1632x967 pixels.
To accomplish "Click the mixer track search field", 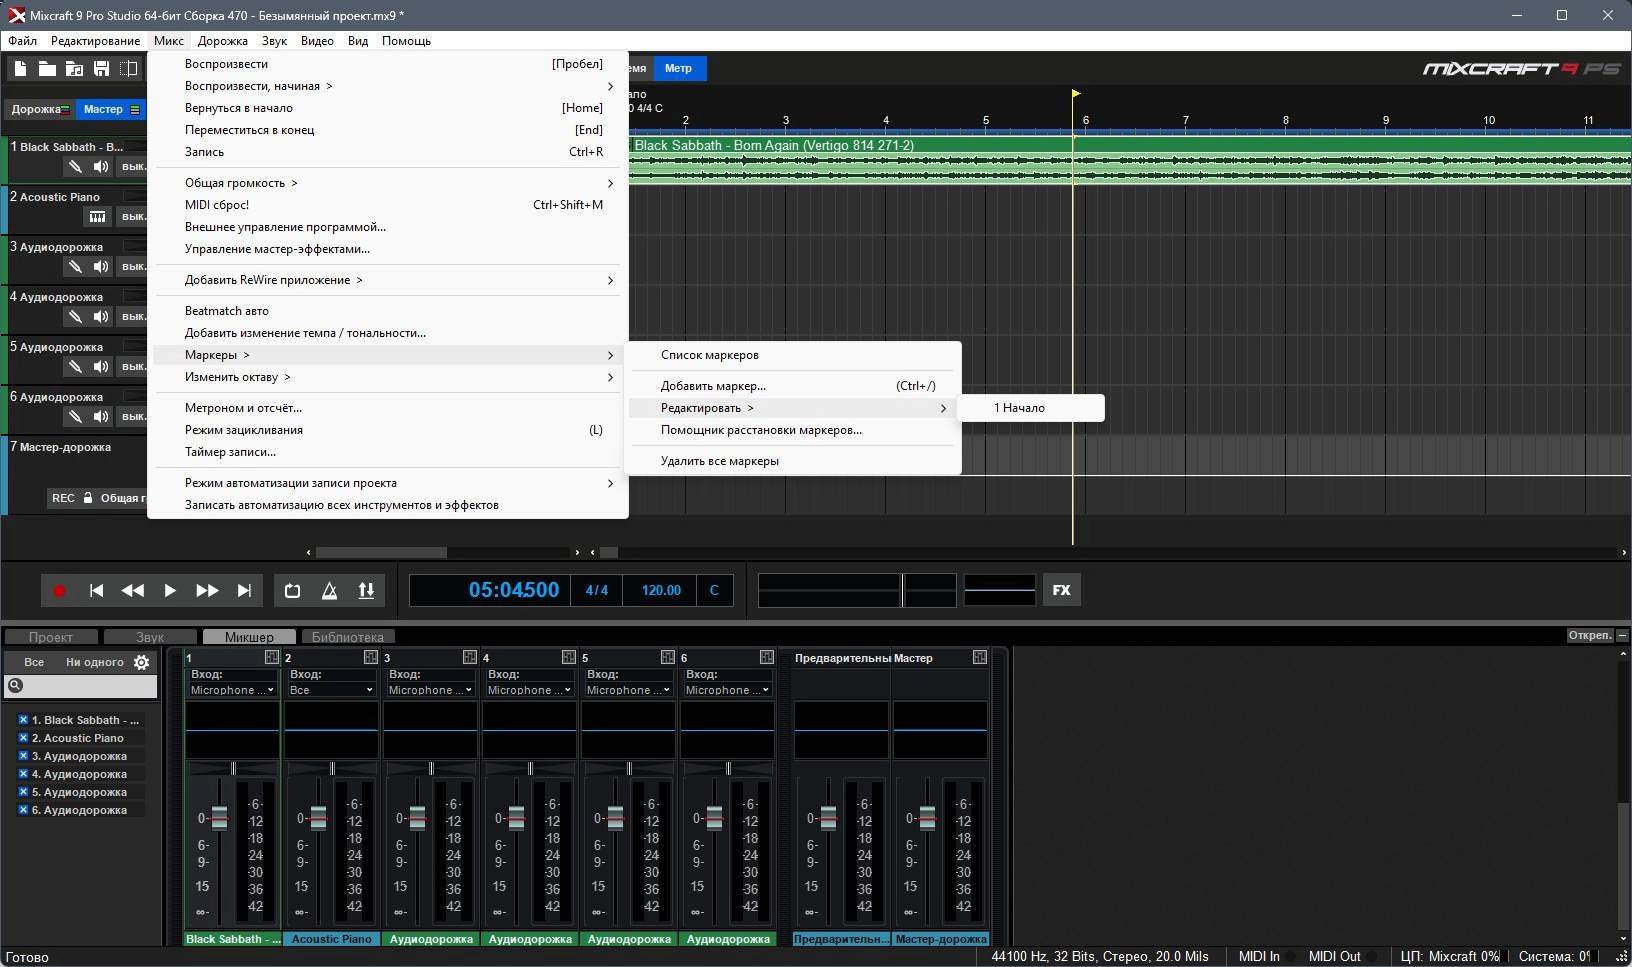I will point(81,686).
